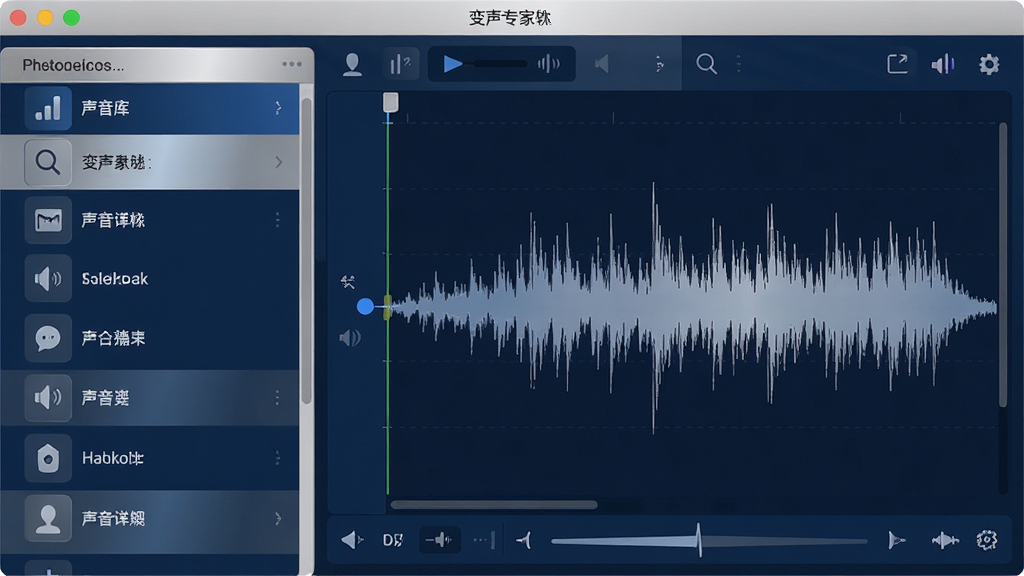Open settings gear in top toolbar
Screen dimensions: 1024x576
point(989,64)
